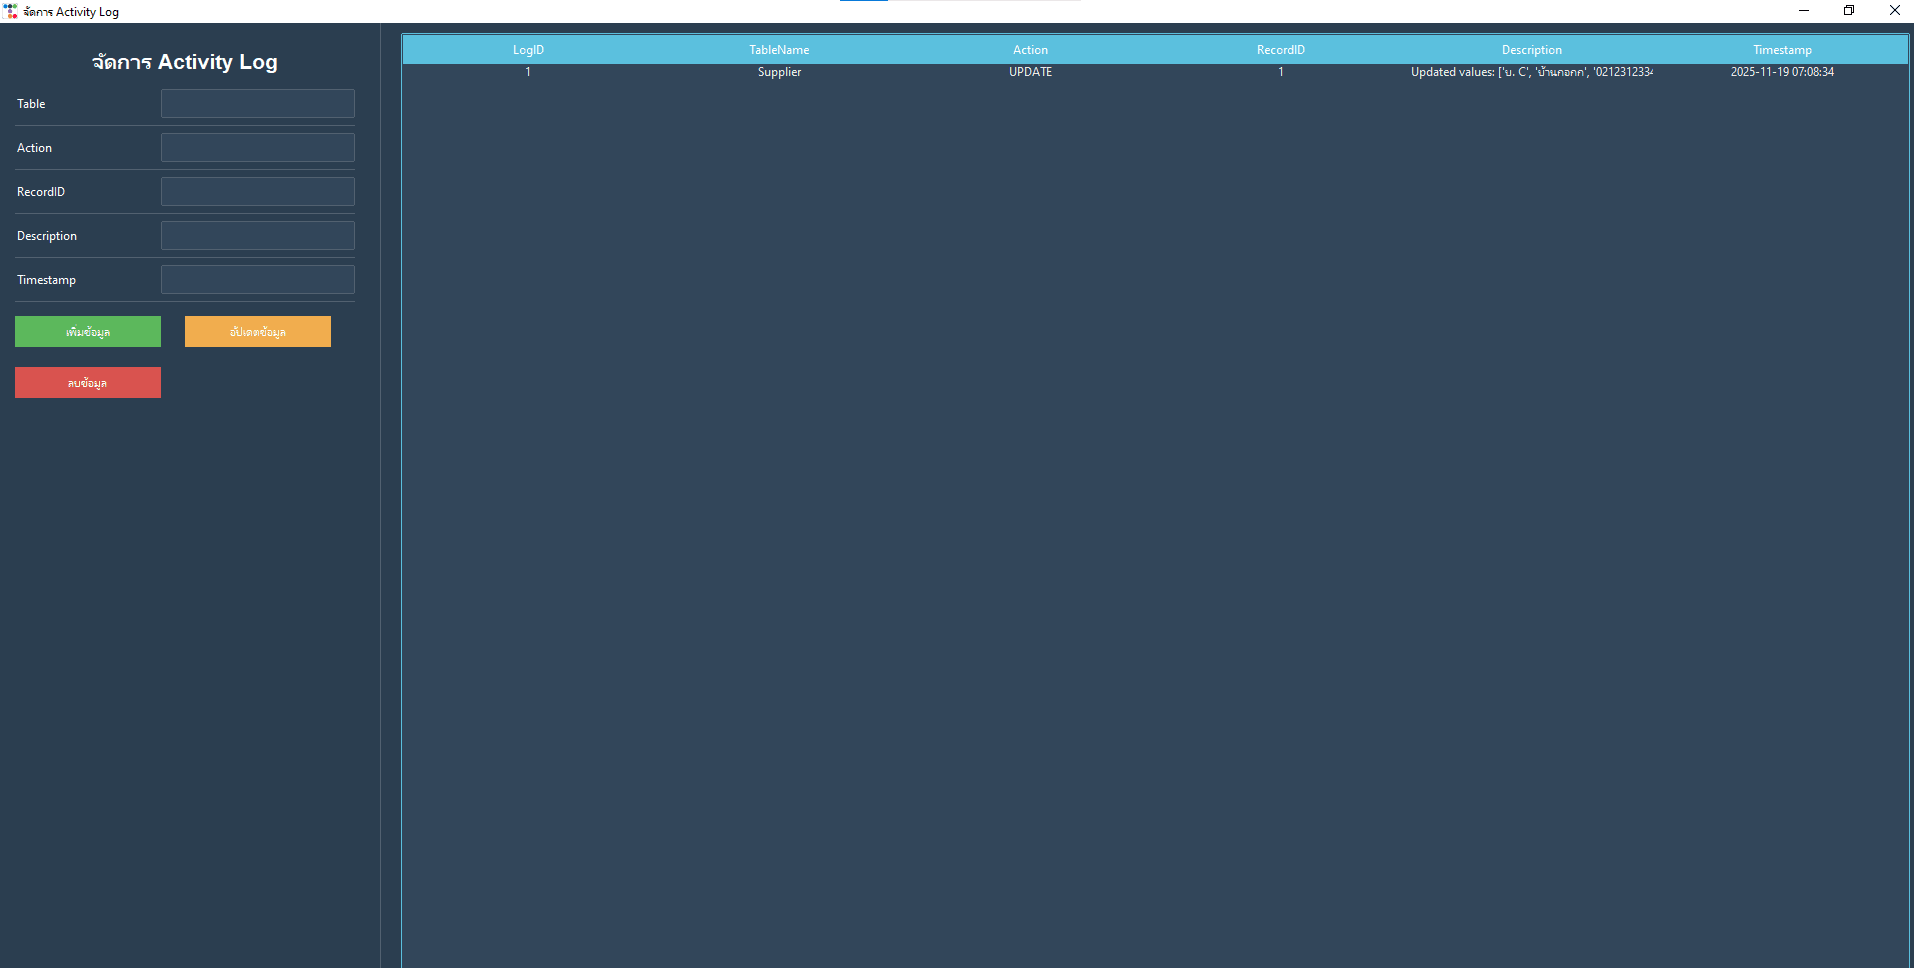Viewport: 1914px width, 968px height.
Task: Click the app icon in the title bar
Action: (x=11, y=11)
